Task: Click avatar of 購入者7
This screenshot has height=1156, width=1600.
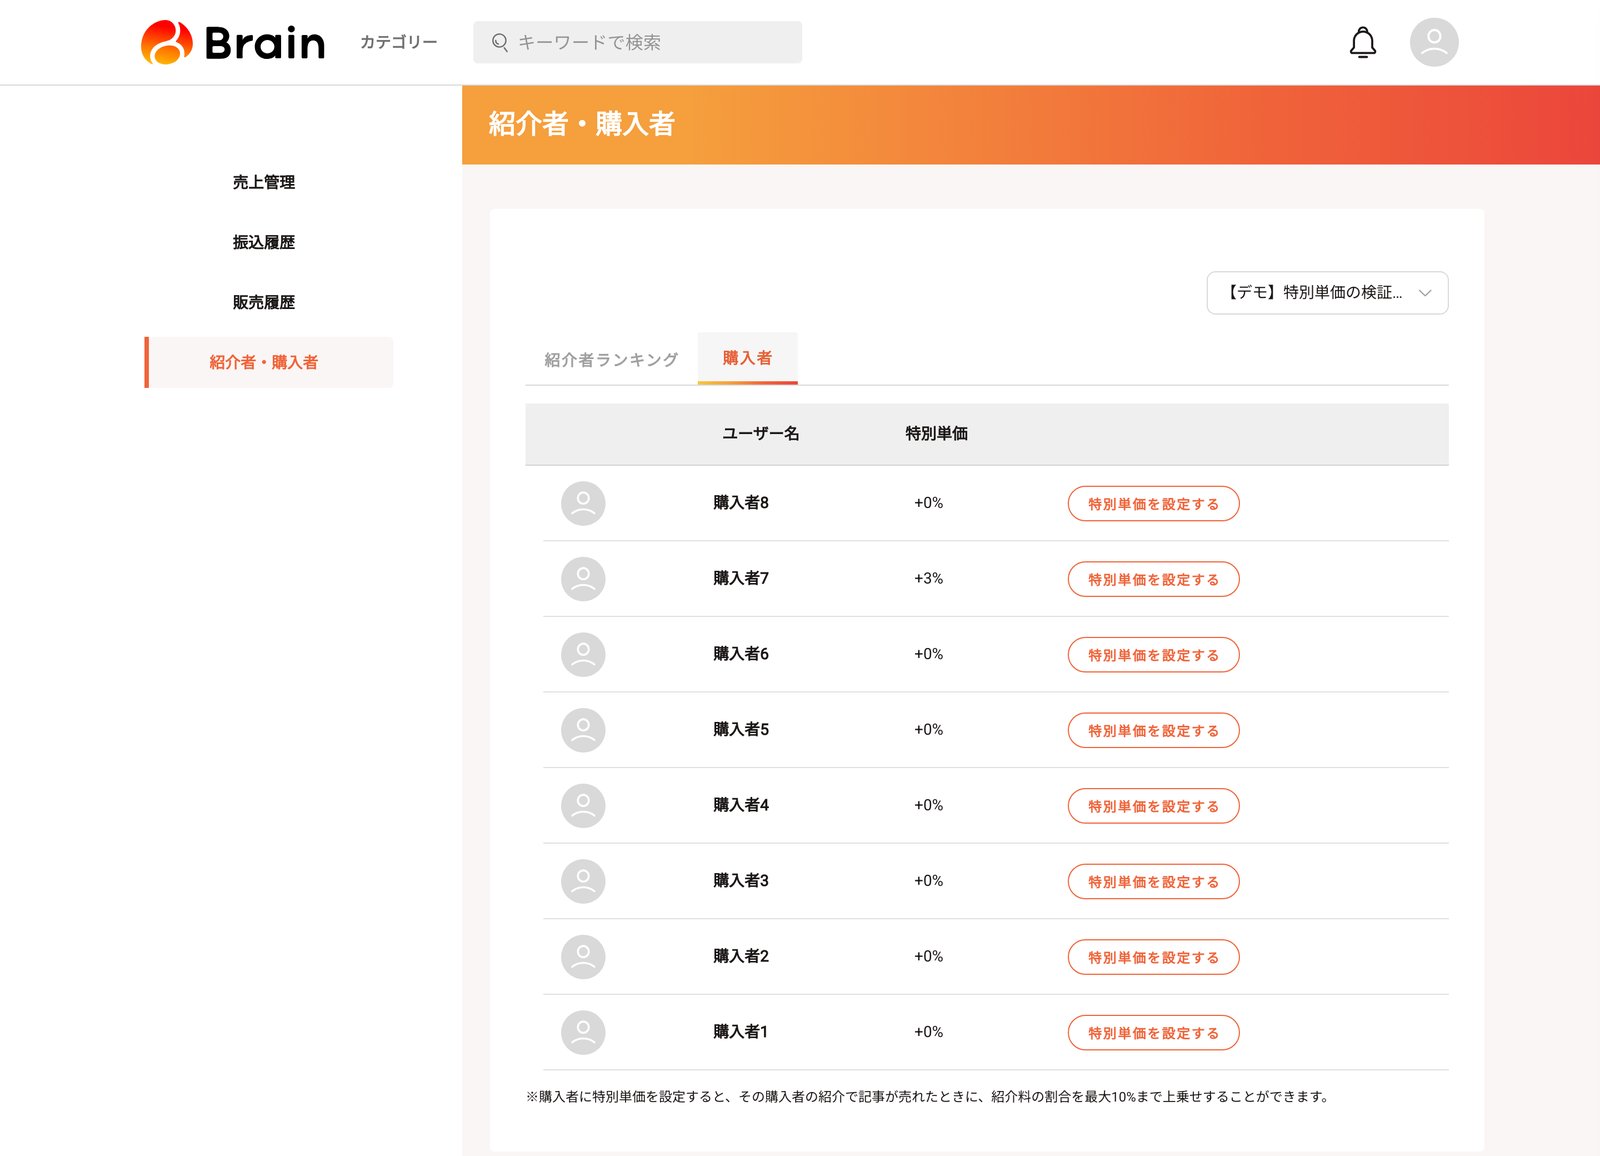Action: pyautogui.click(x=583, y=579)
